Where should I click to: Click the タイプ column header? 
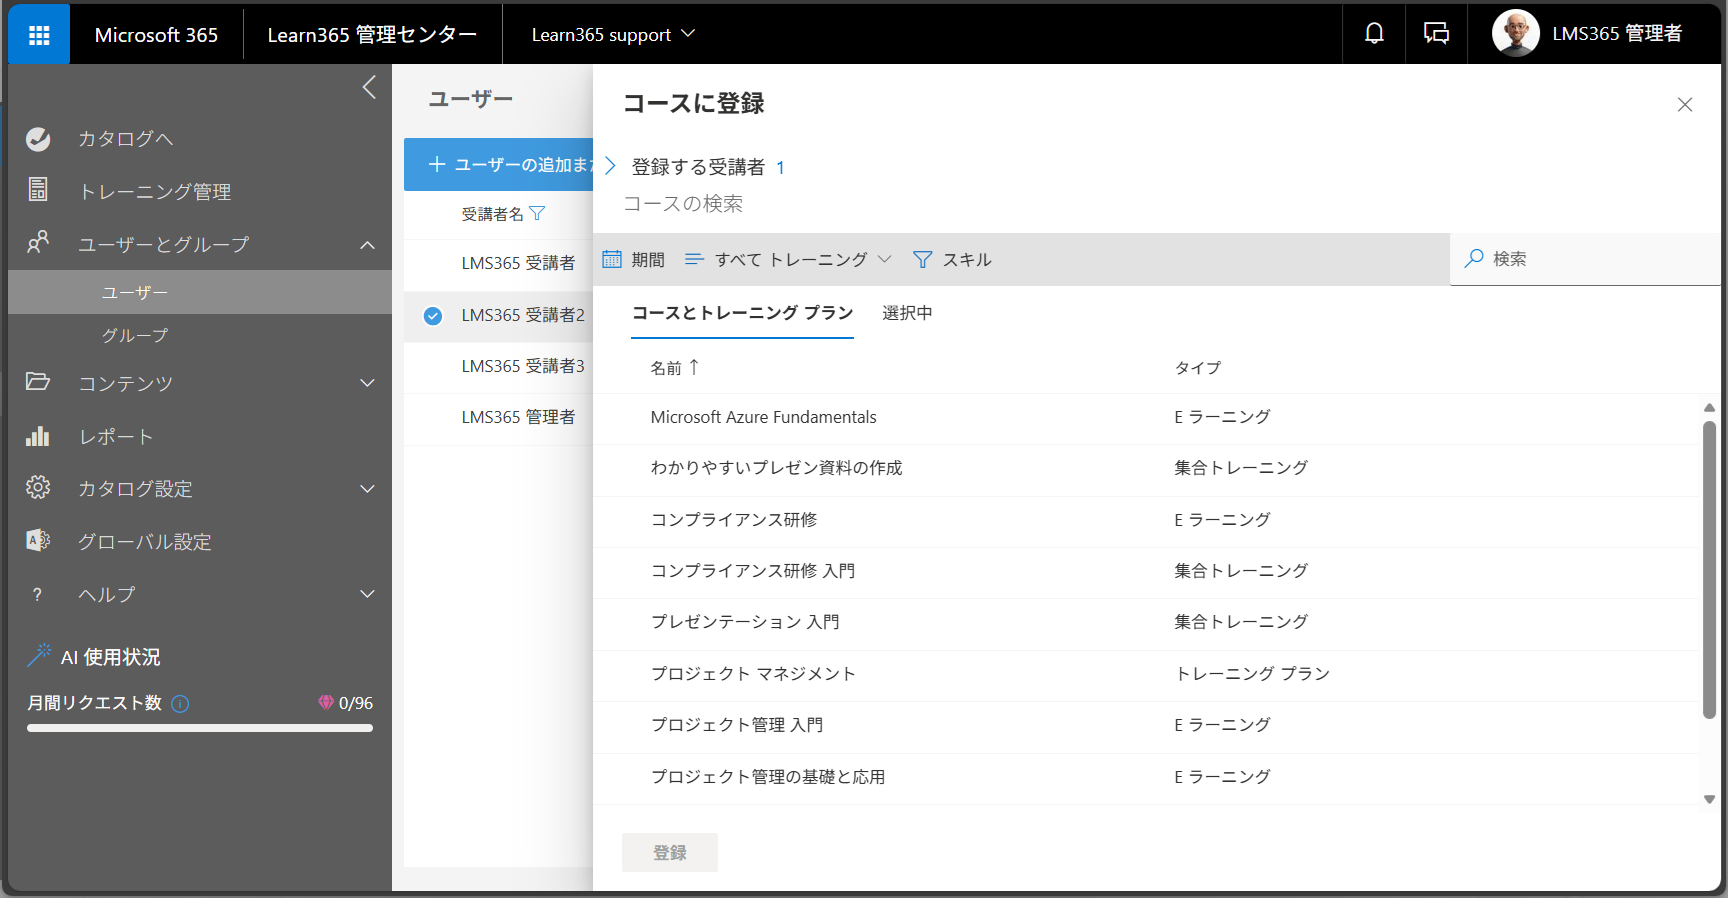coord(1197,368)
